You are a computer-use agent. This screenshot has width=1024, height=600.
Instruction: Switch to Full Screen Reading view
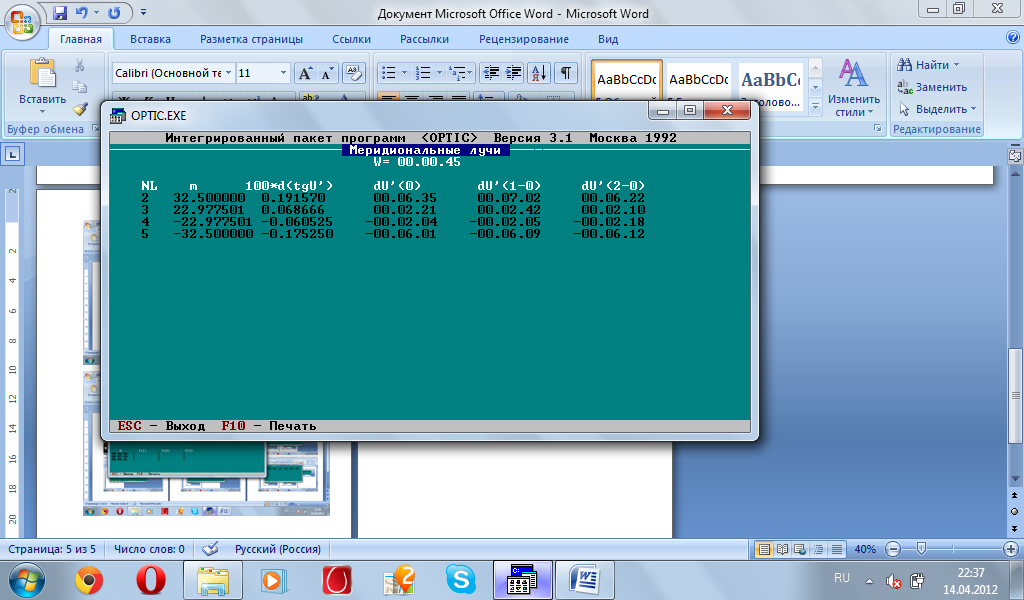pos(782,549)
